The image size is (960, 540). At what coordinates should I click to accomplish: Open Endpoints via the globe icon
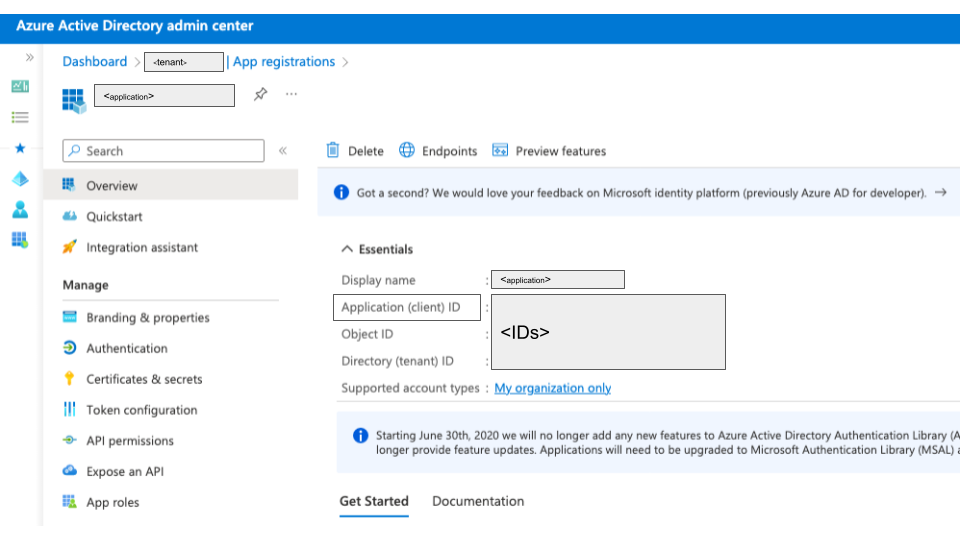[407, 151]
